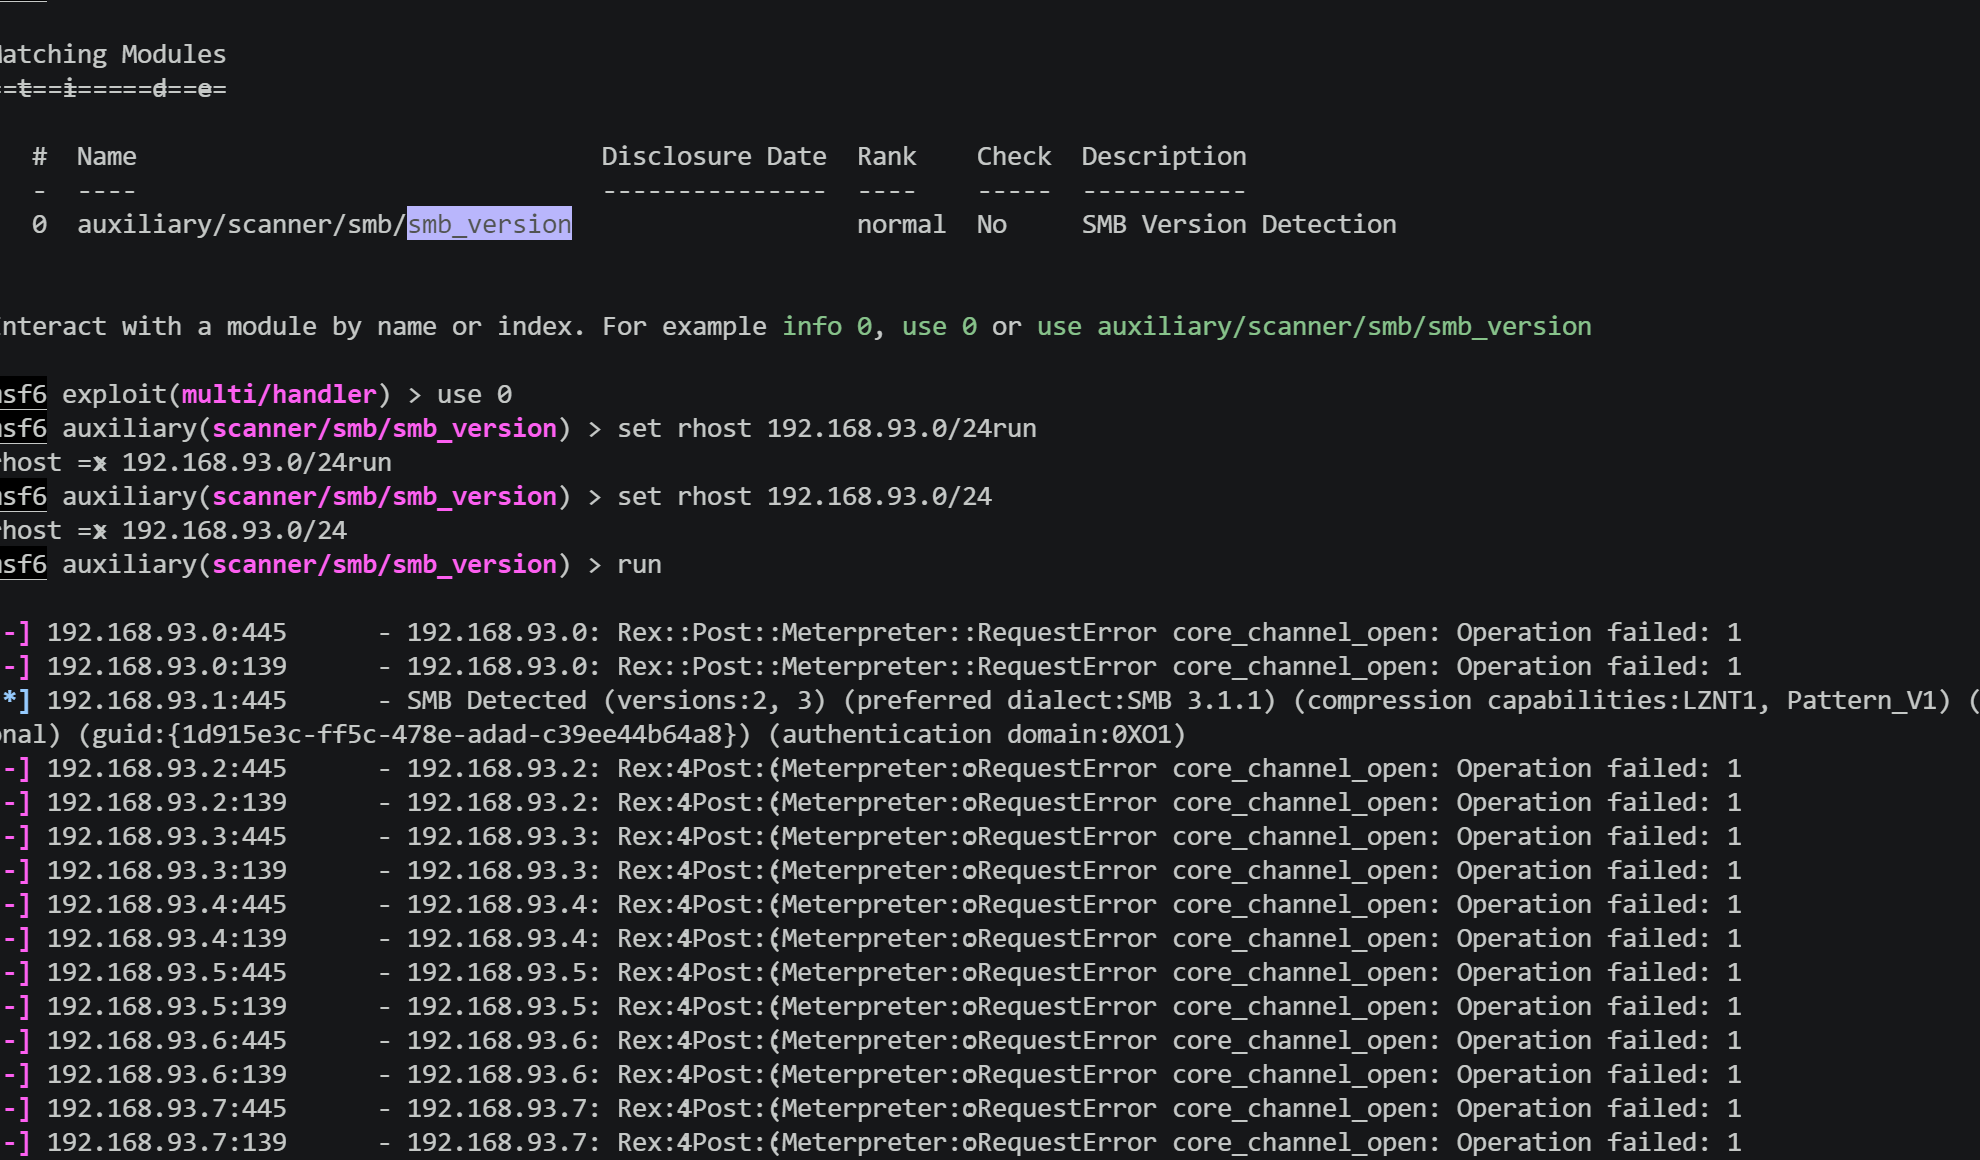This screenshot has width=1980, height=1160.
Task: Click '192.168.93.5:139' result entry
Action: (167, 1006)
